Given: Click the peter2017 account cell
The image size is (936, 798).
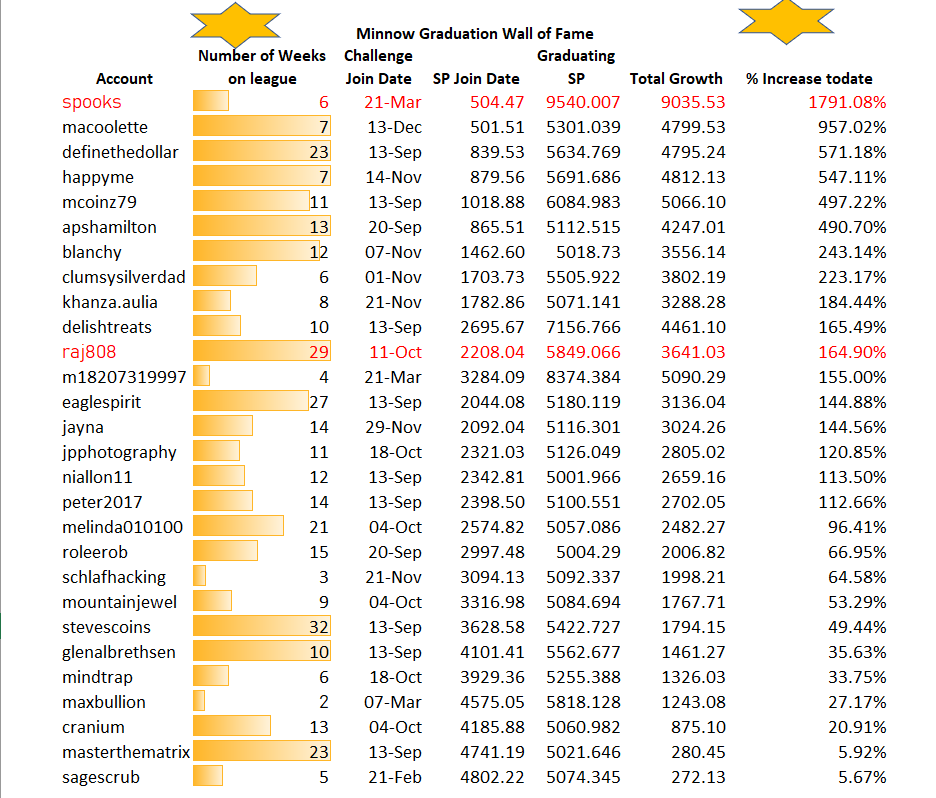Looking at the screenshot, I should 102,503.
